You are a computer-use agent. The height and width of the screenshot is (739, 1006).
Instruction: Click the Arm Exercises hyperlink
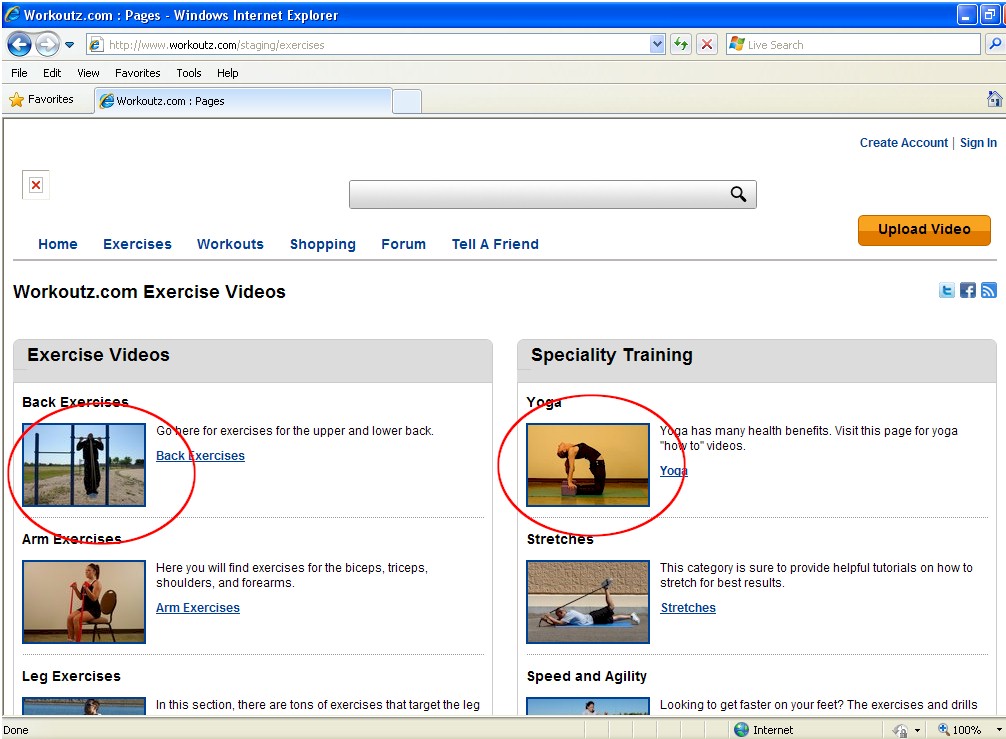click(x=198, y=608)
